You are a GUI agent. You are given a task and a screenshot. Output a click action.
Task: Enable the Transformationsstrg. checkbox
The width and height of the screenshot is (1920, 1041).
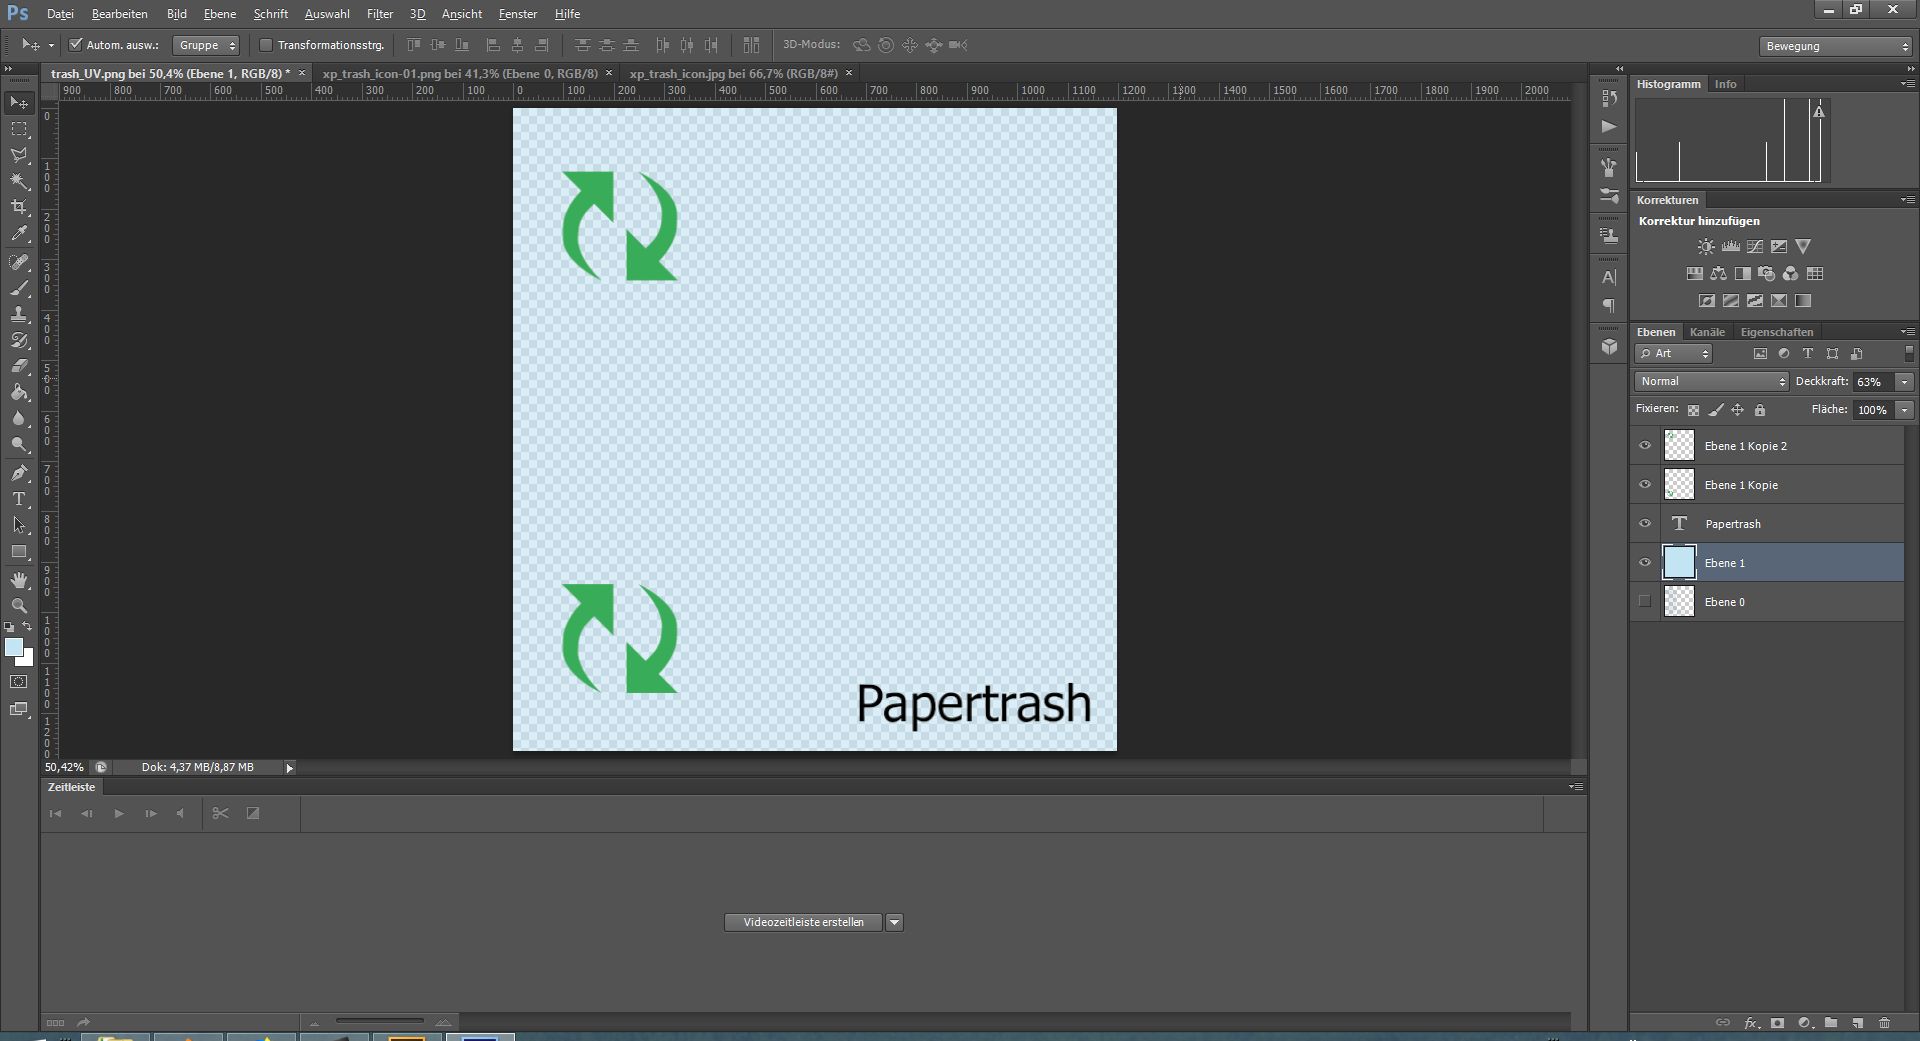point(266,45)
